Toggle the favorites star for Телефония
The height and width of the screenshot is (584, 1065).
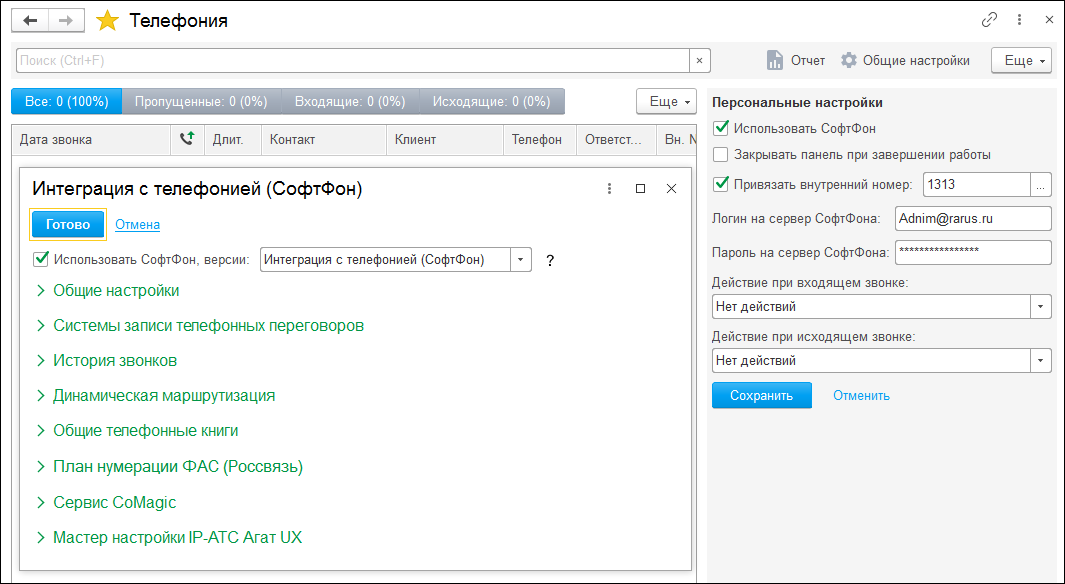[x=107, y=21]
